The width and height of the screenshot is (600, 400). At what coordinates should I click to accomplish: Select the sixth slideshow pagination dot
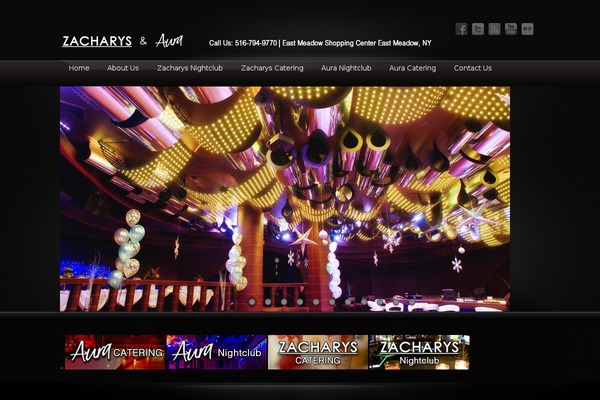(332, 302)
